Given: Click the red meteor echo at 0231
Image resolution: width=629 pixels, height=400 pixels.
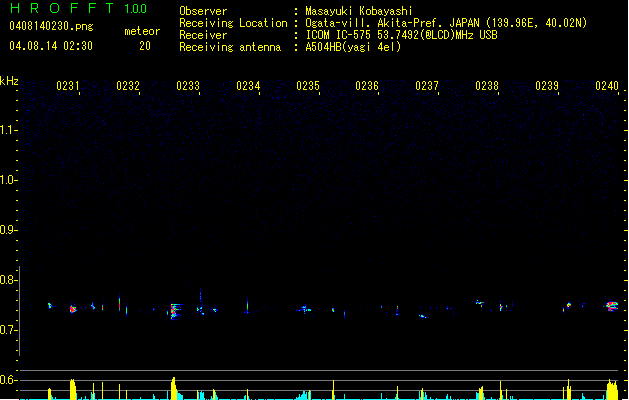Looking at the screenshot, I should coord(73,309).
